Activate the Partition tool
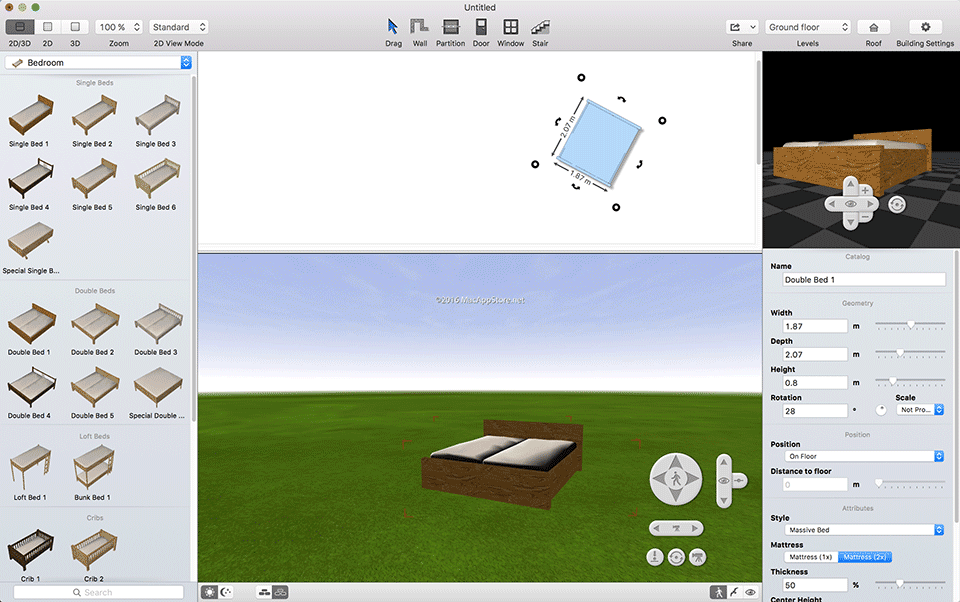The width and height of the screenshot is (960, 602). (x=450, y=28)
